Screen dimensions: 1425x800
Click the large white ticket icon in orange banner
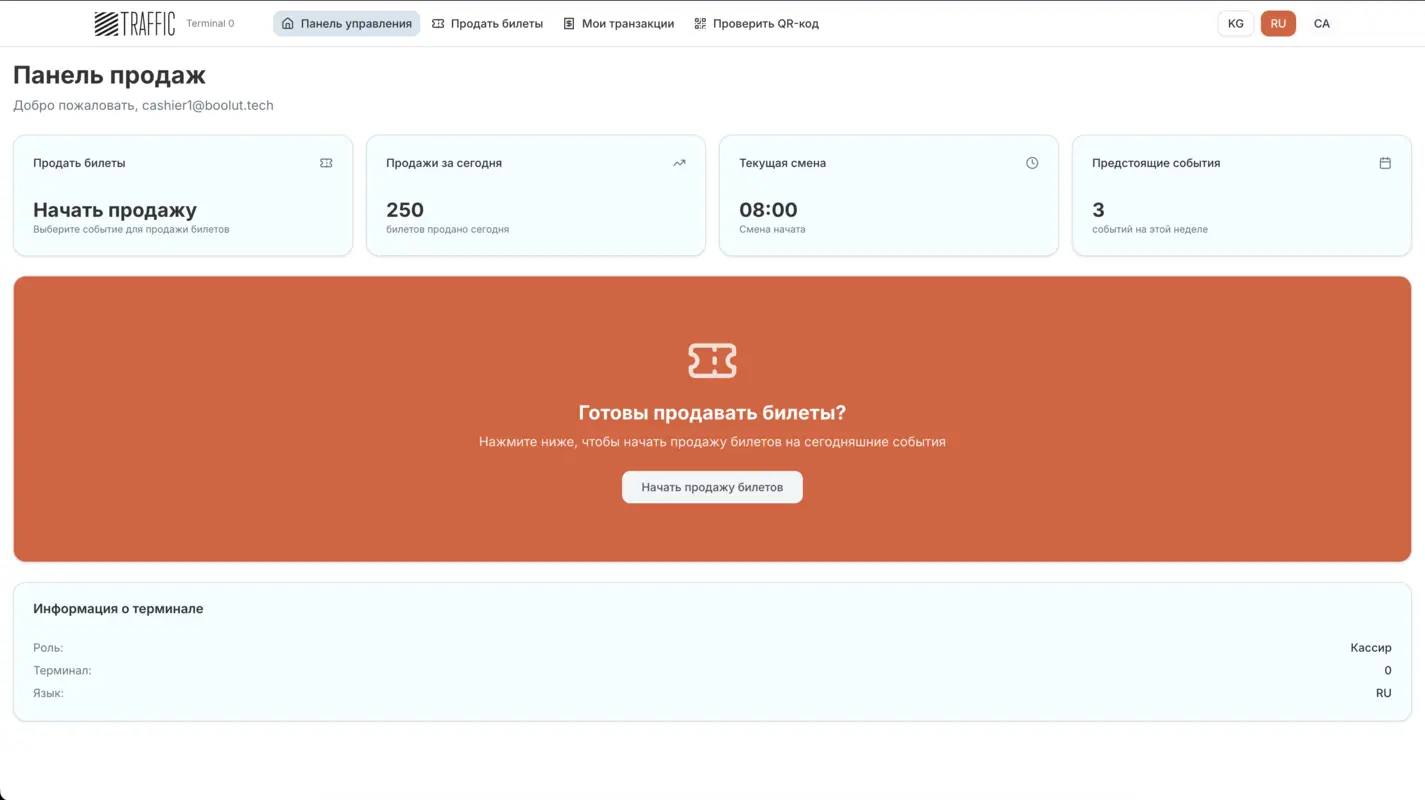coord(712,360)
